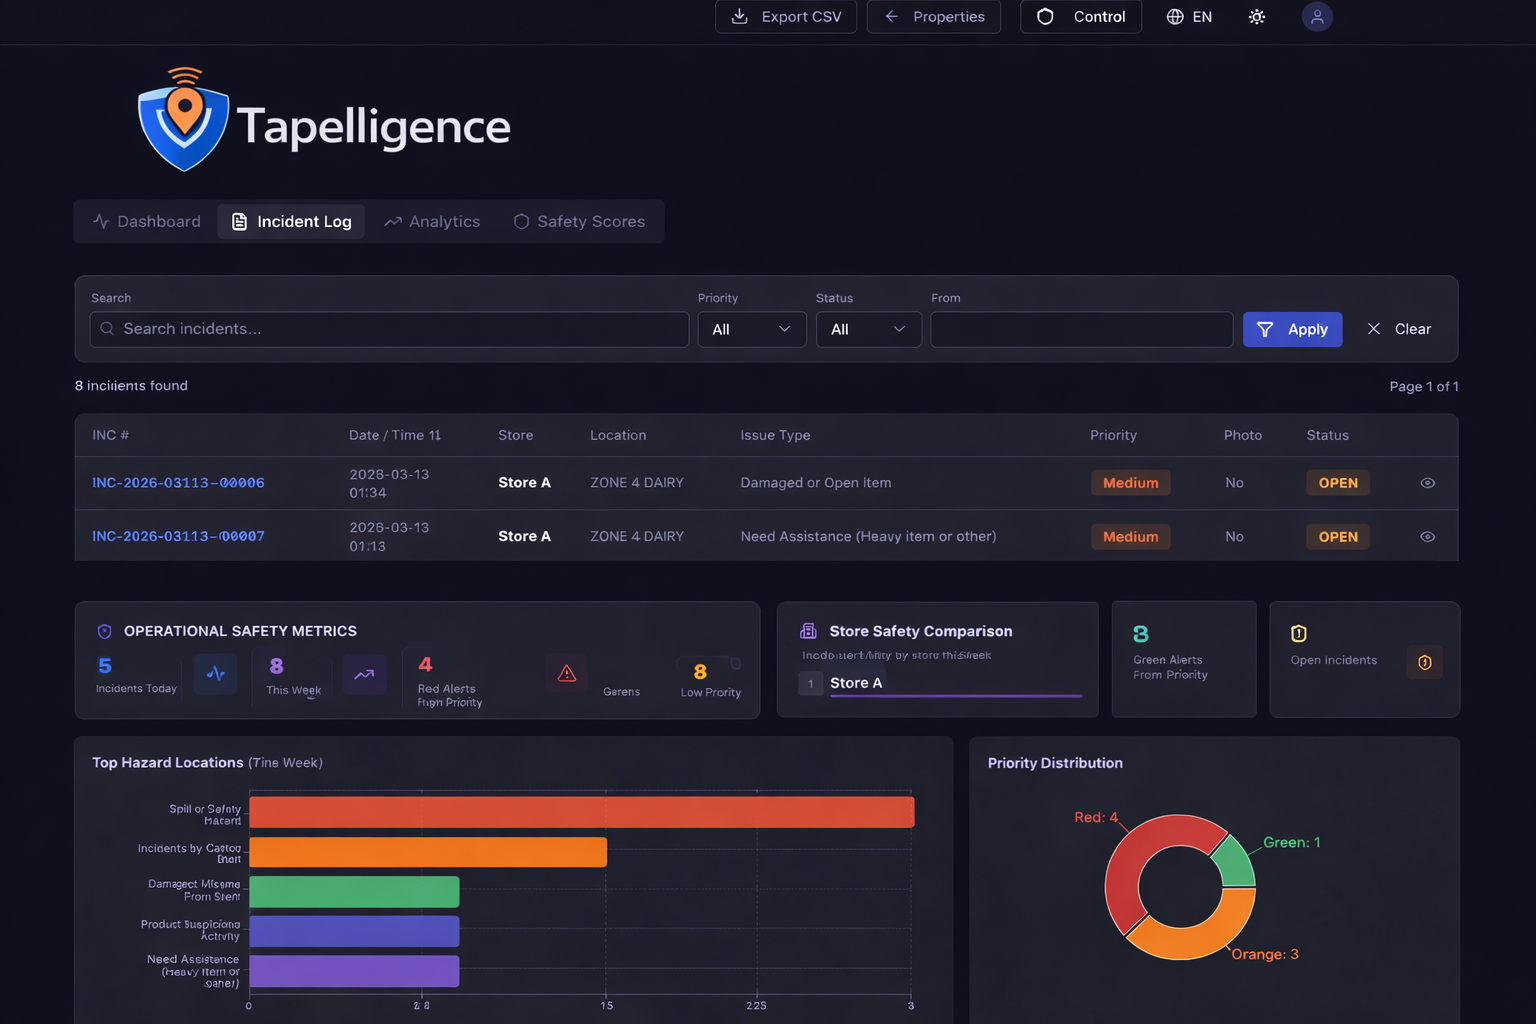Switch language via the EN globe
Image resolution: width=1536 pixels, height=1024 pixels.
(1189, 17)
